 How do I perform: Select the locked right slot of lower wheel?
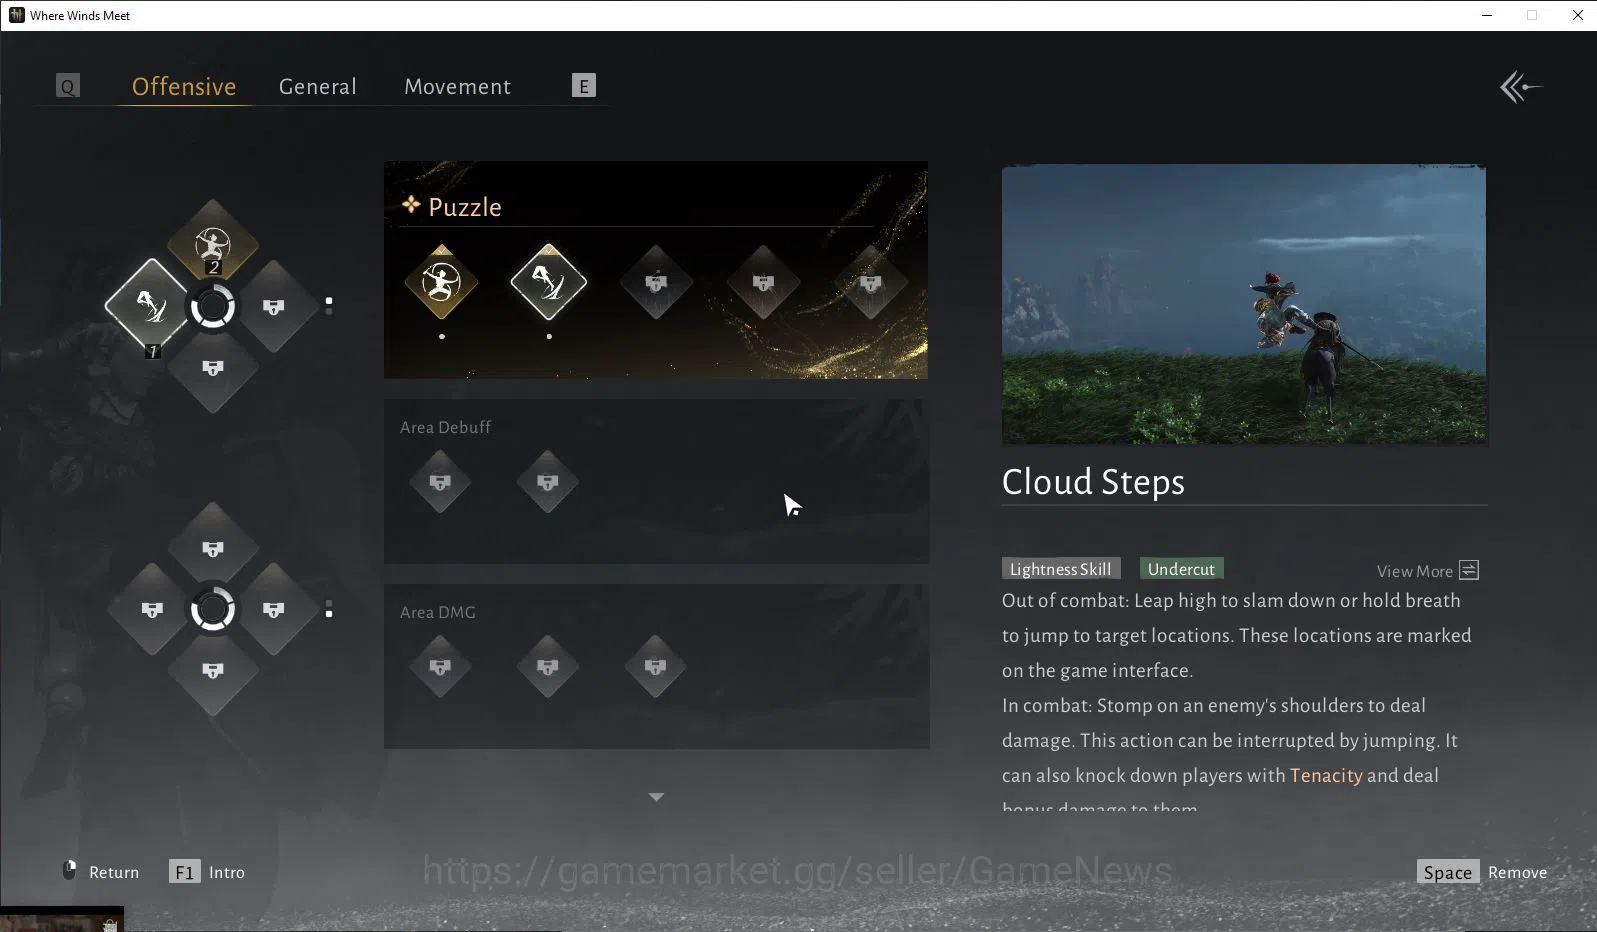click(x=274, y=610)
